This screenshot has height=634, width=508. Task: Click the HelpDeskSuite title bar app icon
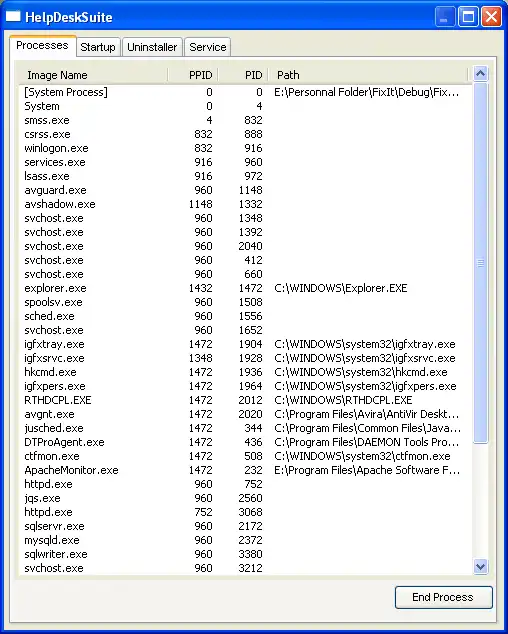coord(13,17)
